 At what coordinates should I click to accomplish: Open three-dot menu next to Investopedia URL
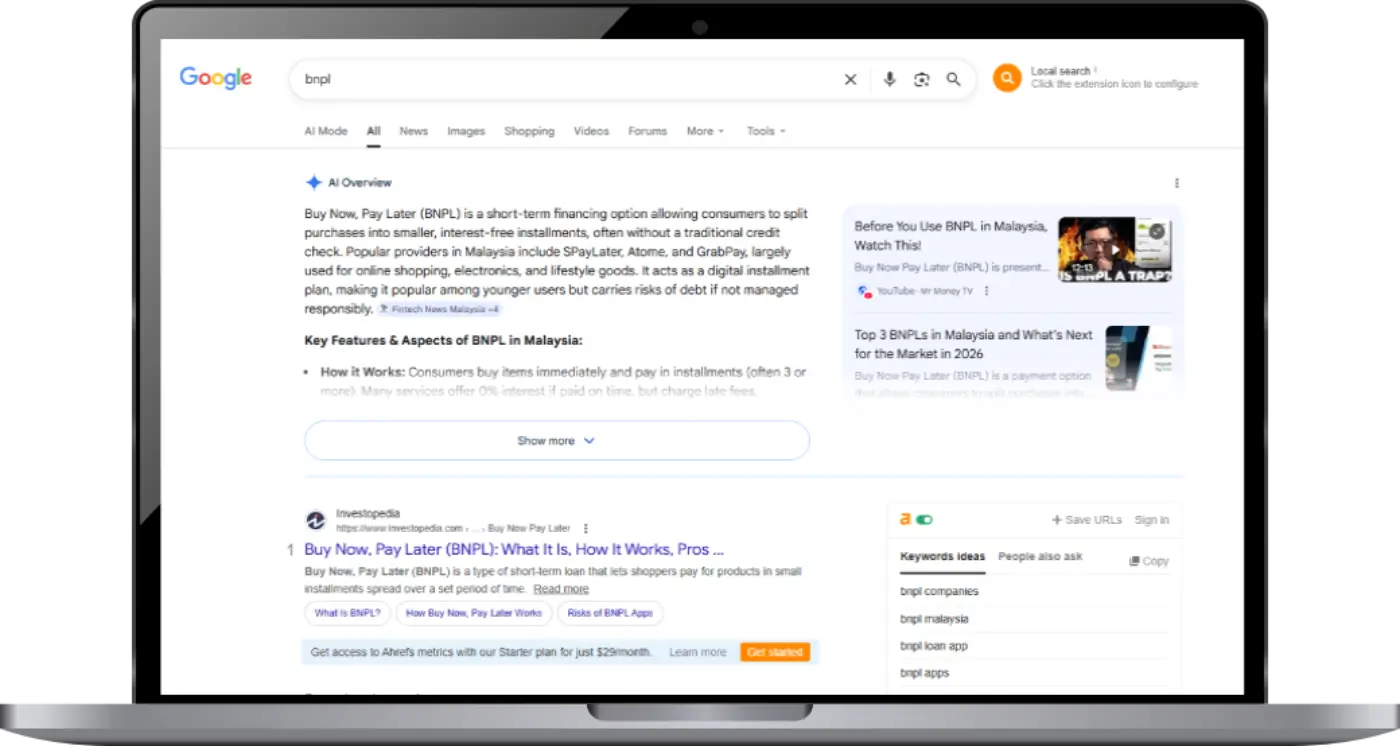click(x=585, y=528)
